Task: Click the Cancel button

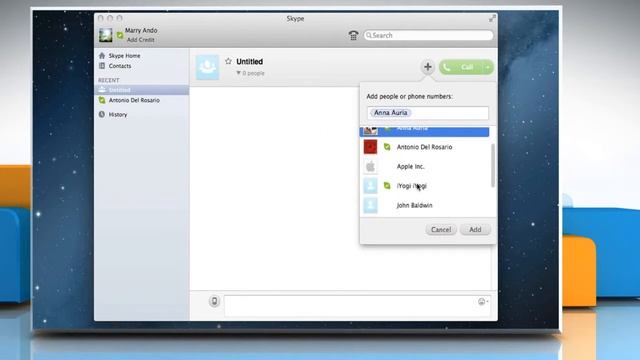Action: click(x=441, y=229)
